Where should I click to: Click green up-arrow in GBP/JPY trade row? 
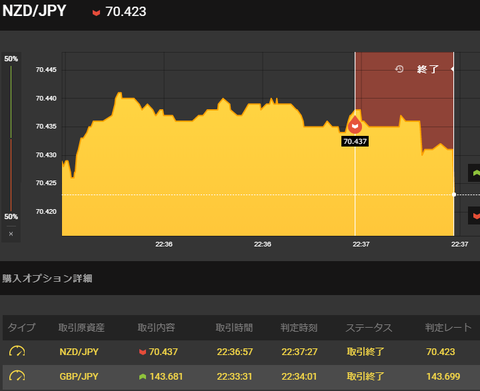[142, 377]
